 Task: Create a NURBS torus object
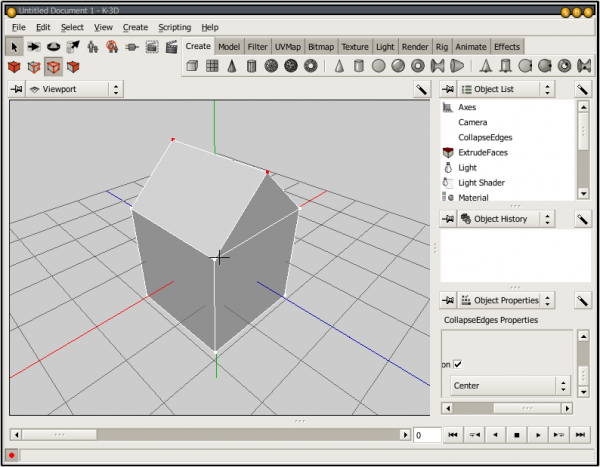click(564, 66)
